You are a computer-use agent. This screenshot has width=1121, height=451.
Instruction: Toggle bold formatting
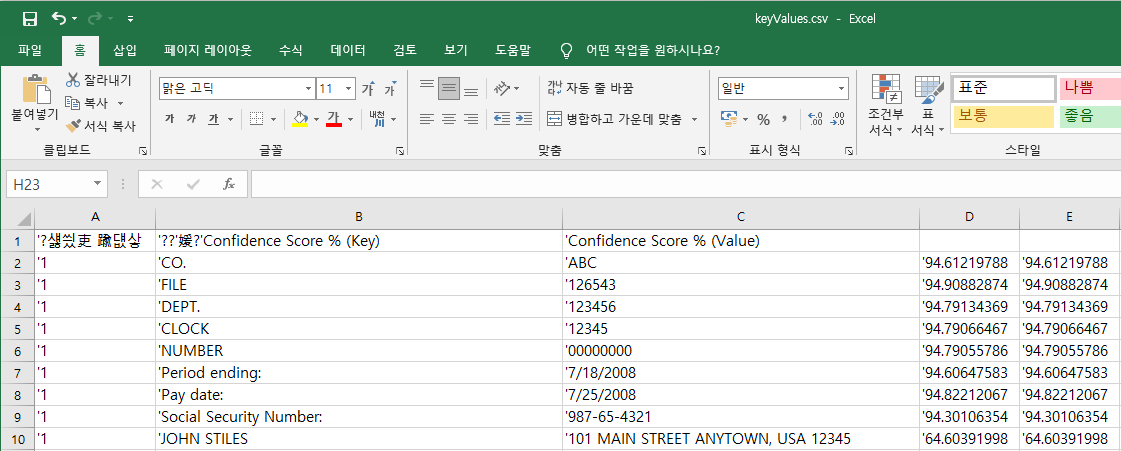tap(169, 119)
